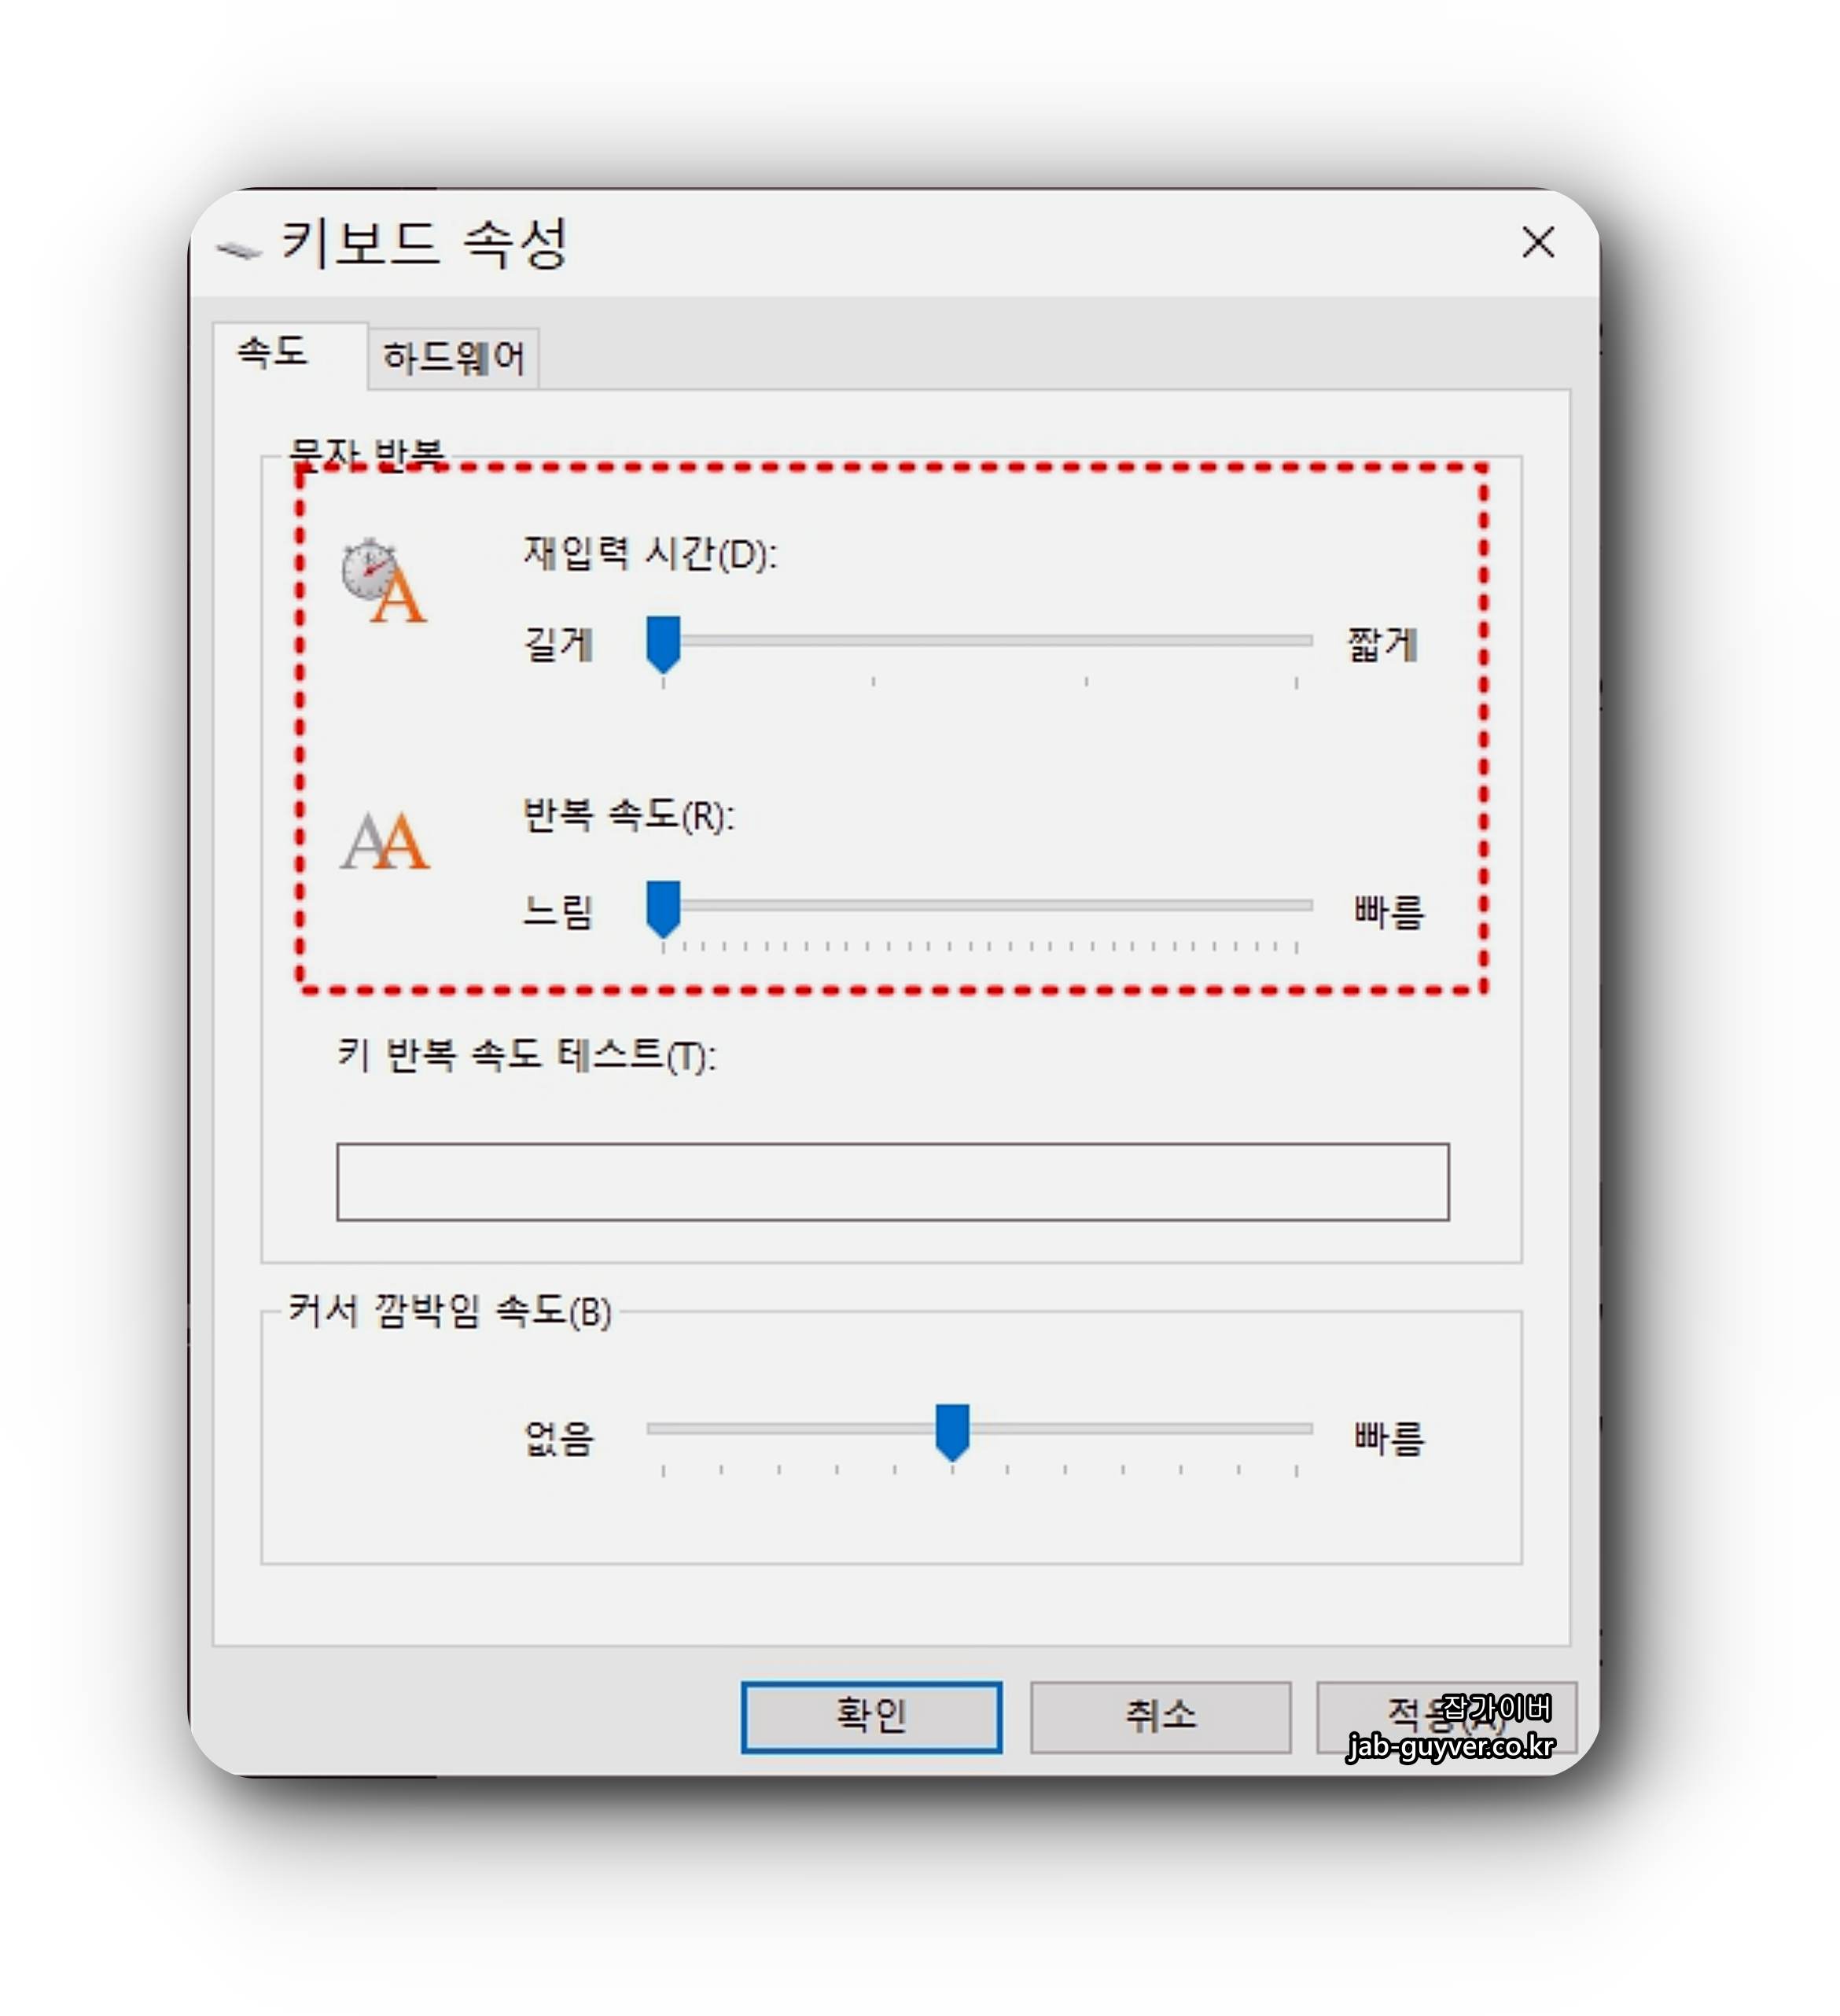1840x2016 pixels.
Task: Set repeat delay to shortest tick mark
Action: tap(1296, 640)
